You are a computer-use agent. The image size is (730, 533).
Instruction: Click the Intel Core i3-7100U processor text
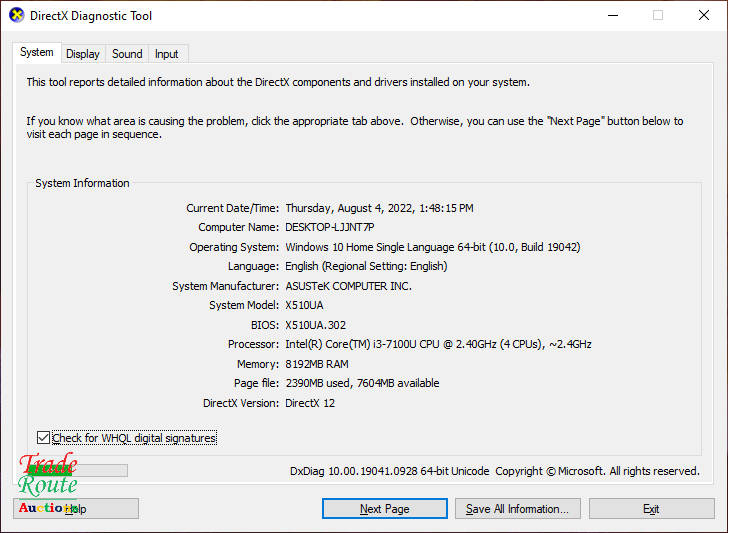[x=438, y=345]
